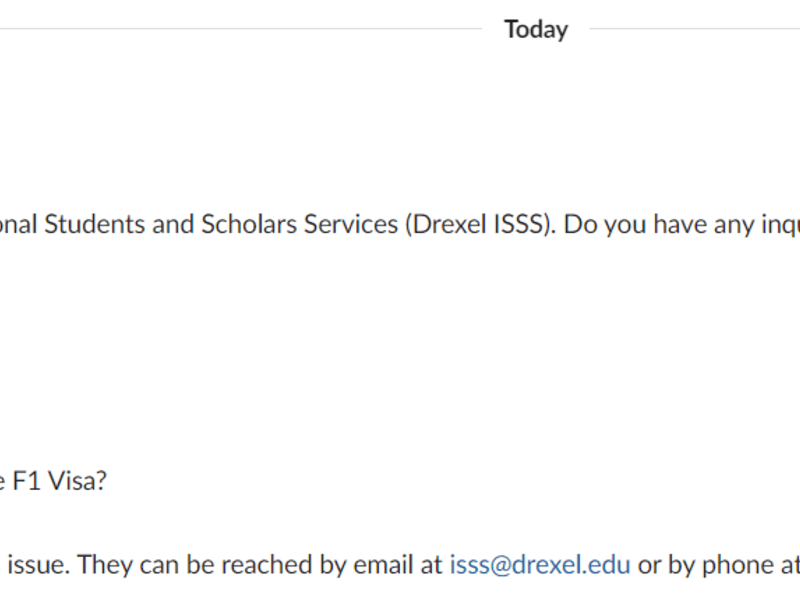The width and height of the screenshot is (800, 600).
Task: Click the word "Do" starting the question
Action: point(578,224)
